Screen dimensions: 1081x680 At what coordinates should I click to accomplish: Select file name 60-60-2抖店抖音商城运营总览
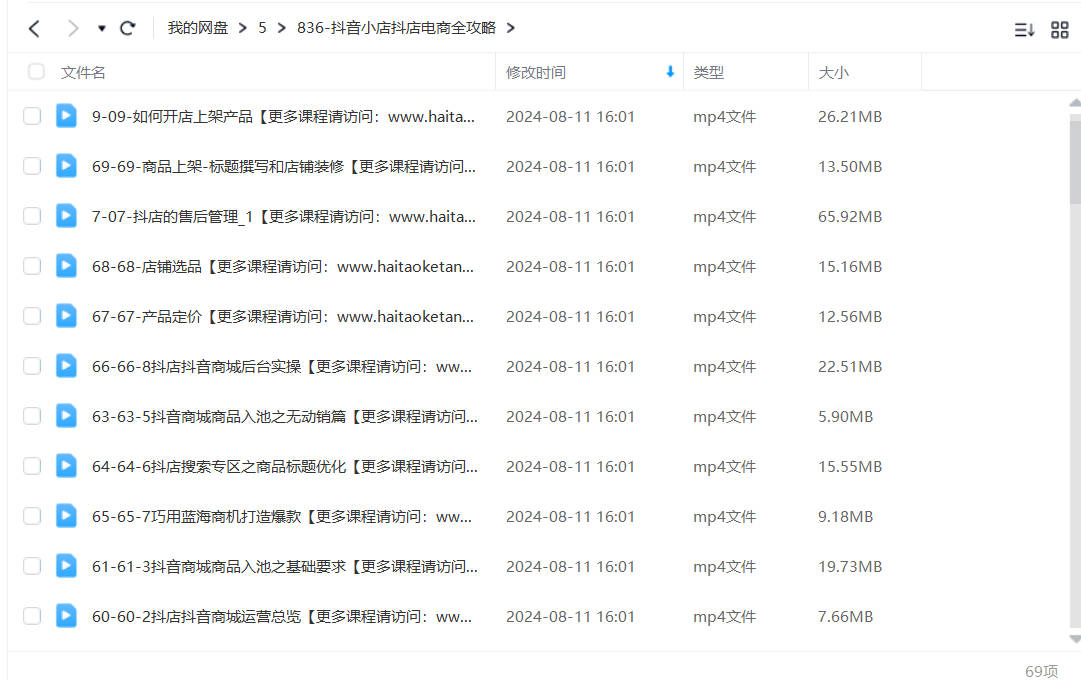282,617
